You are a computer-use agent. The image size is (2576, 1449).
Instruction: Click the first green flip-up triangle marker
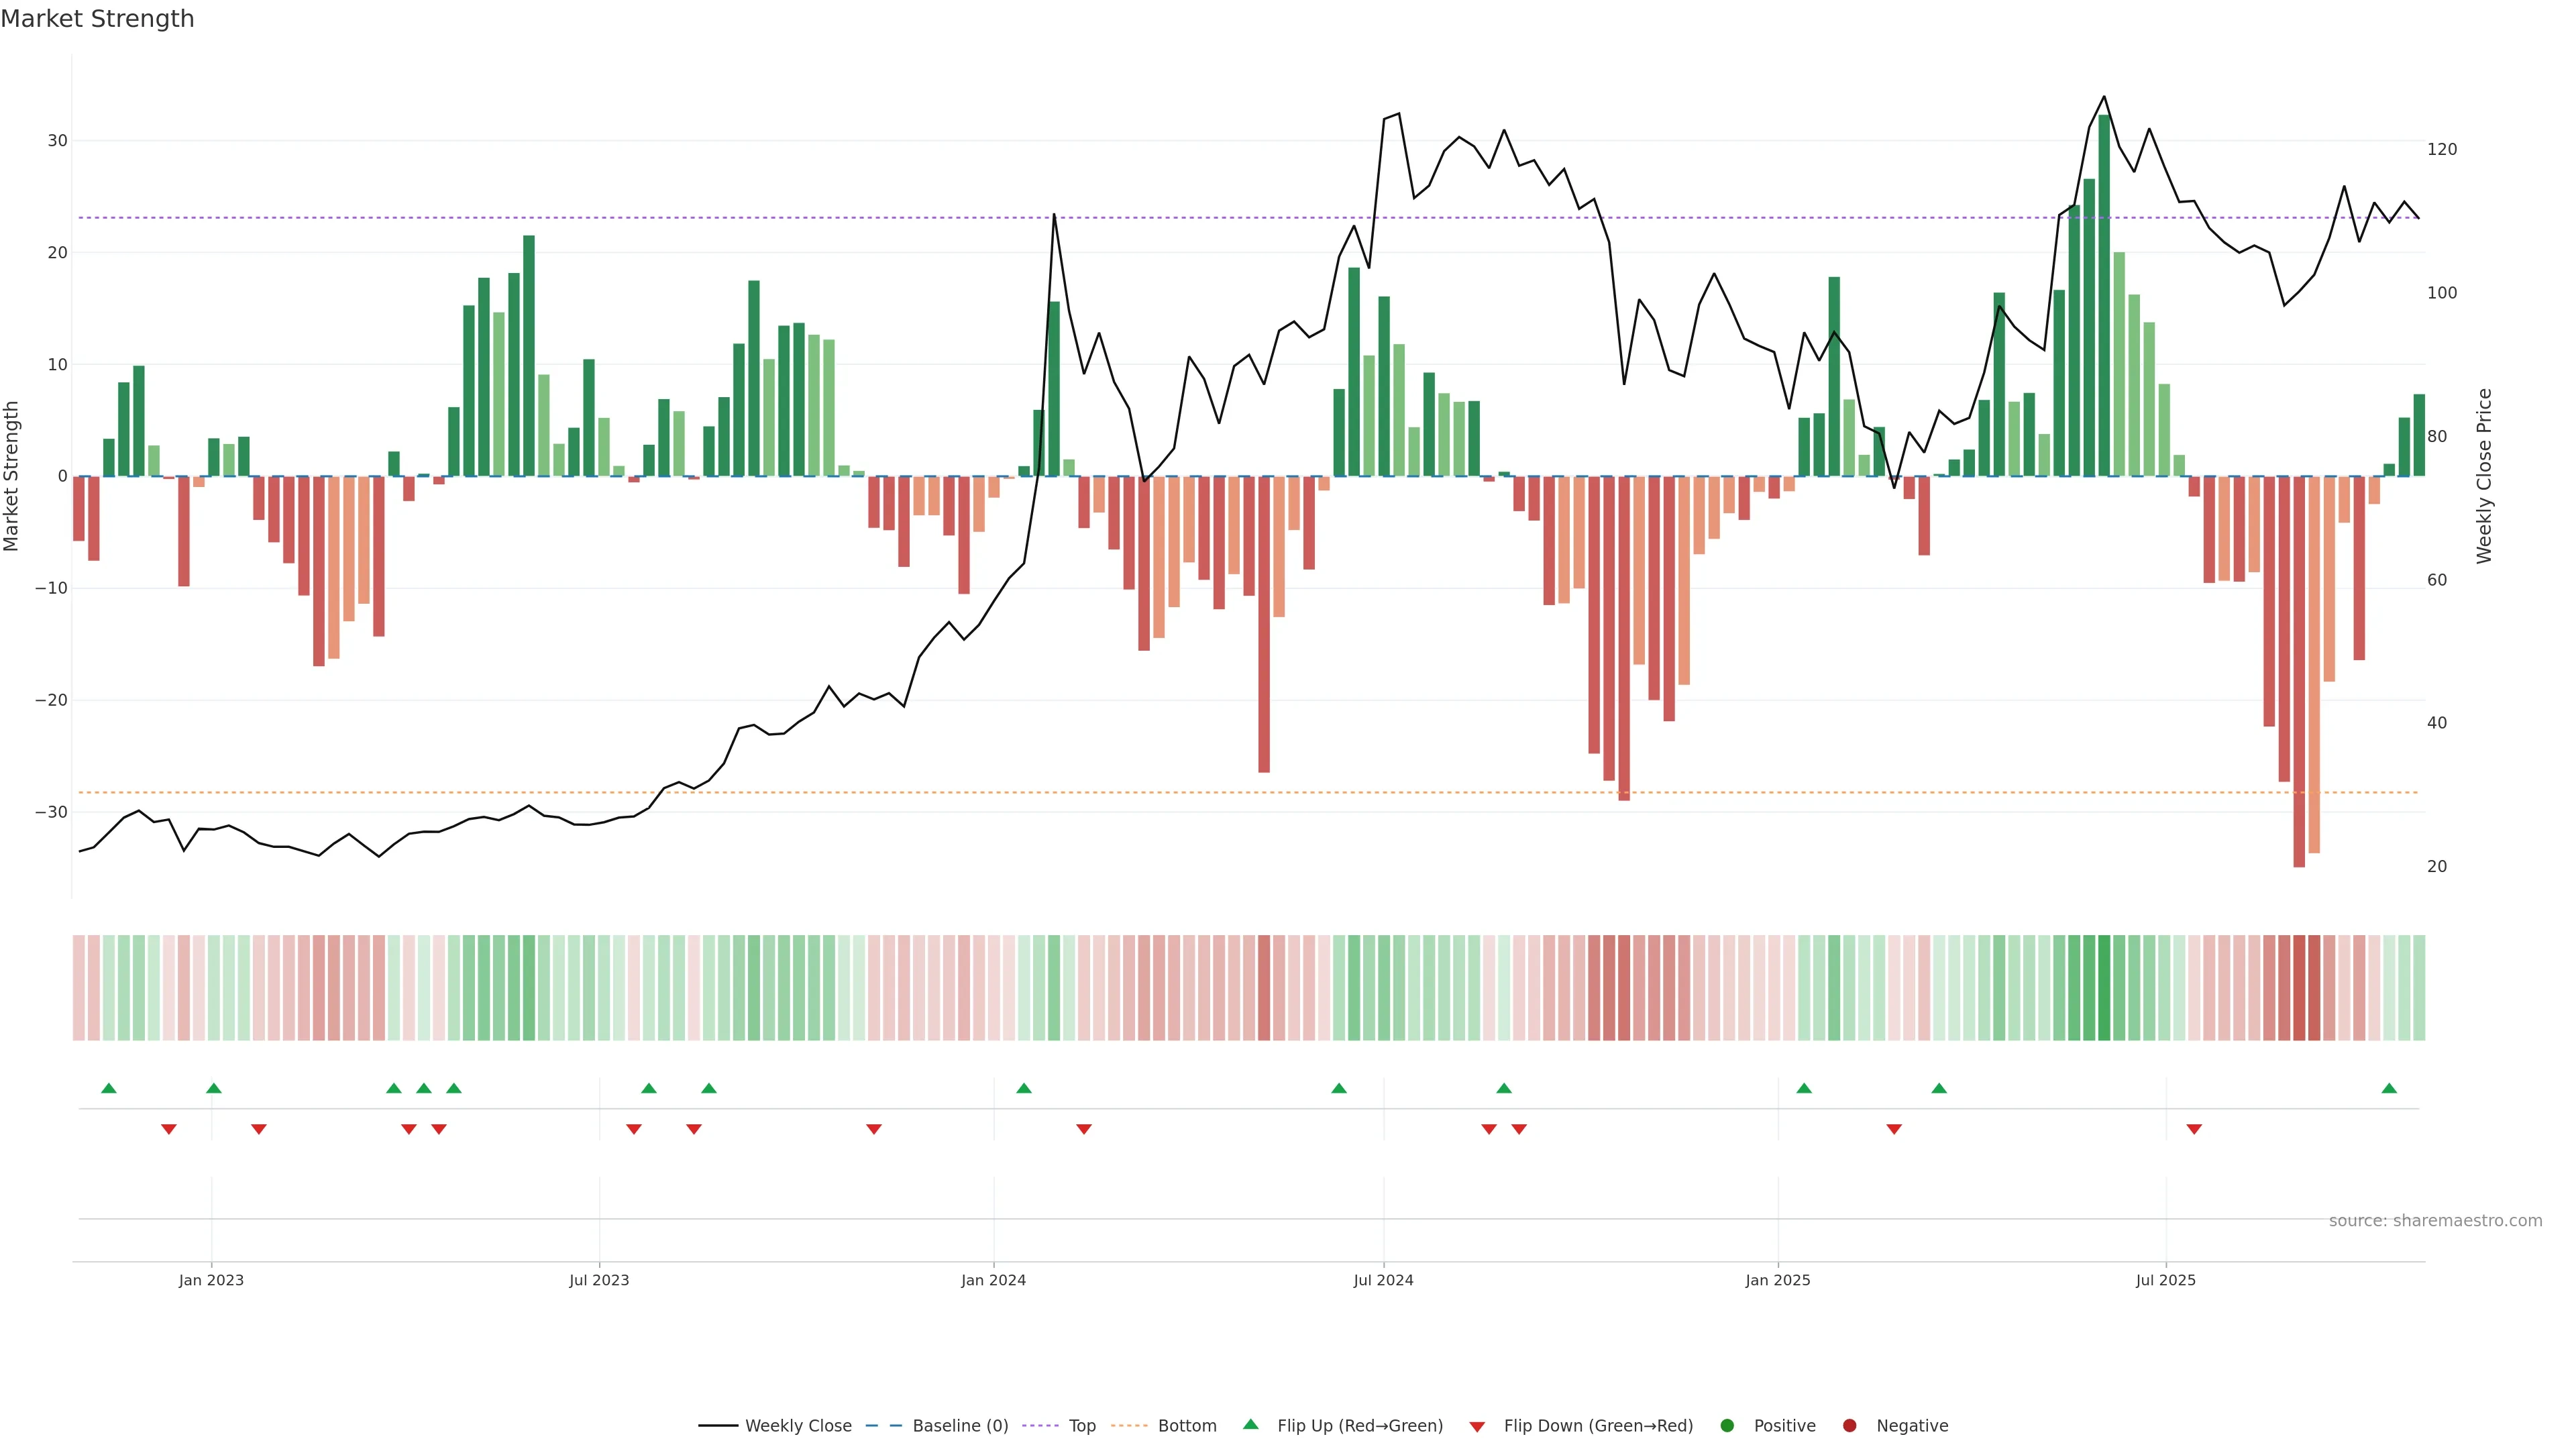(109, 1088)
